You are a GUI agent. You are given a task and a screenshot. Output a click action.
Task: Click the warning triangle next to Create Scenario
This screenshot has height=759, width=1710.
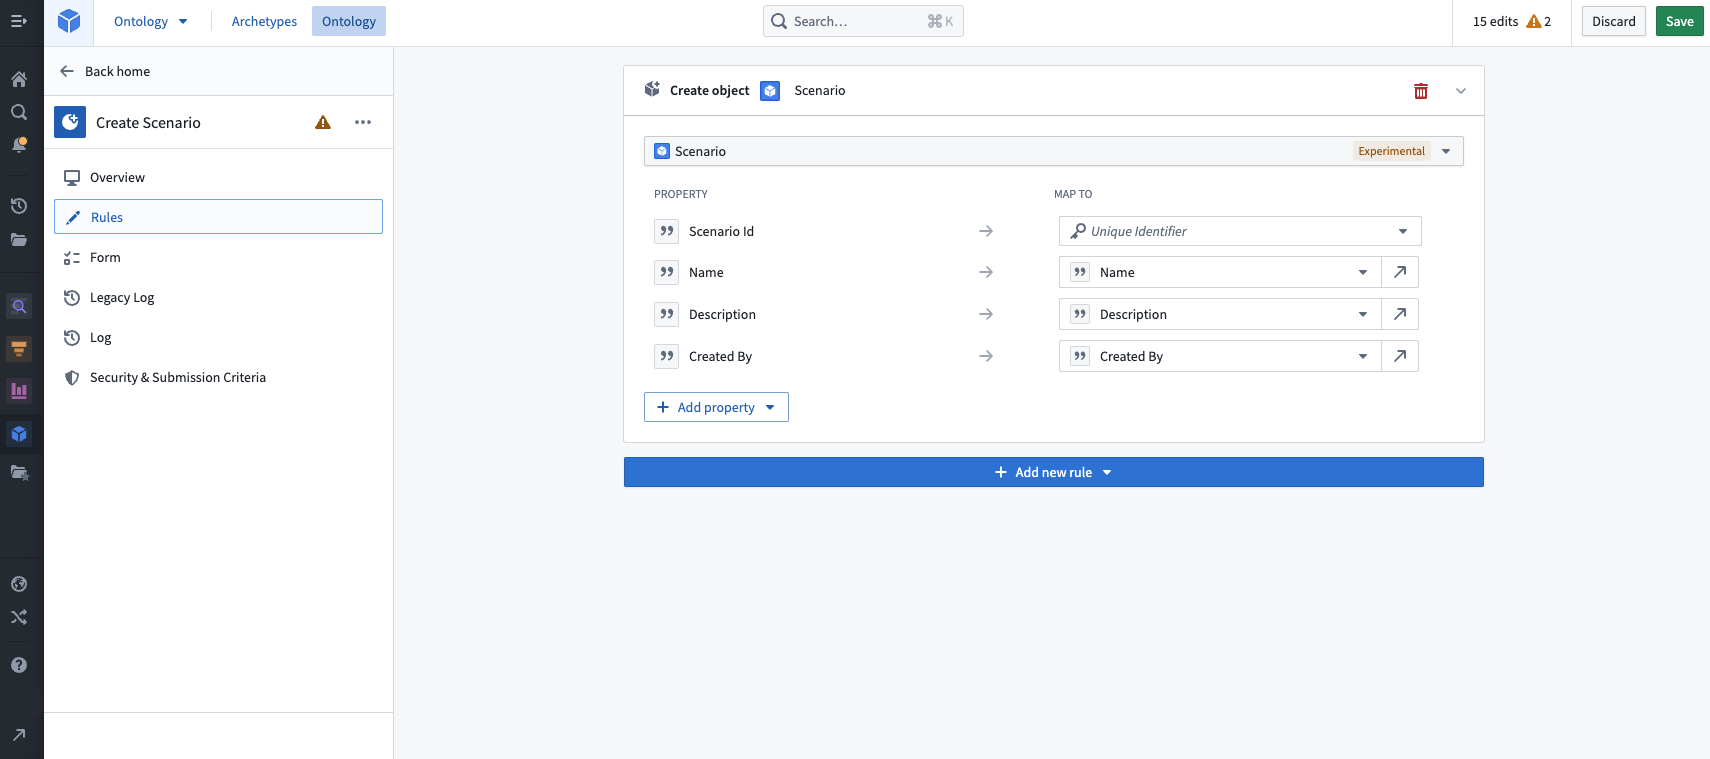click(x=323, y=122)
